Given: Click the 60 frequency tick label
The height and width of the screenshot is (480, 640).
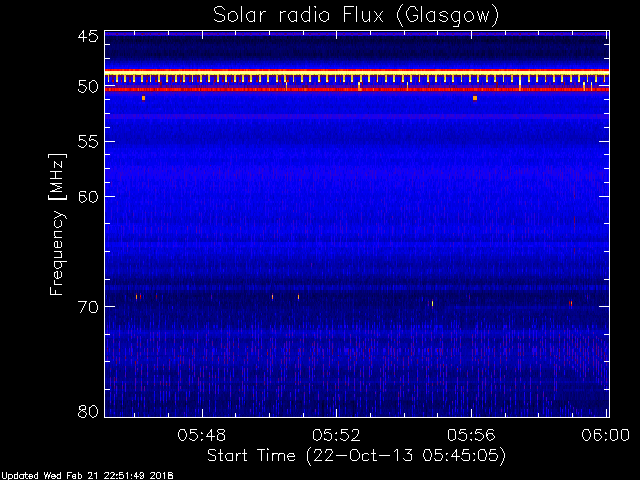Looking at the screenshot, I should (x=88, y=197).
